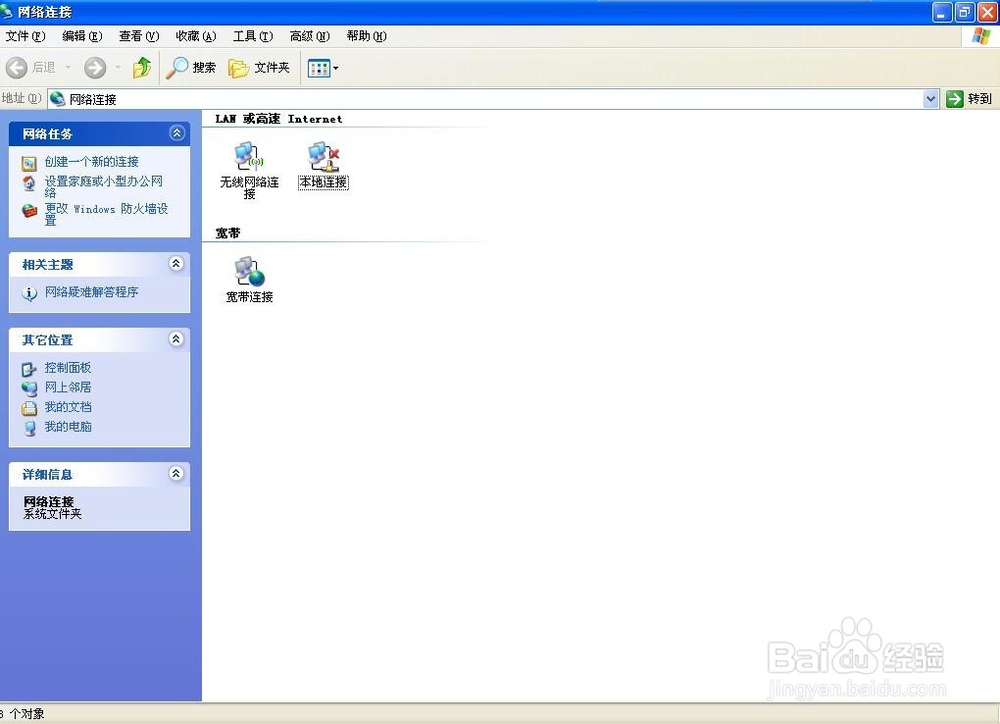Click the 控制面板 sidebar icon
The height and width of the screenshot is (724, 1000).
click(x=29, y=369)
